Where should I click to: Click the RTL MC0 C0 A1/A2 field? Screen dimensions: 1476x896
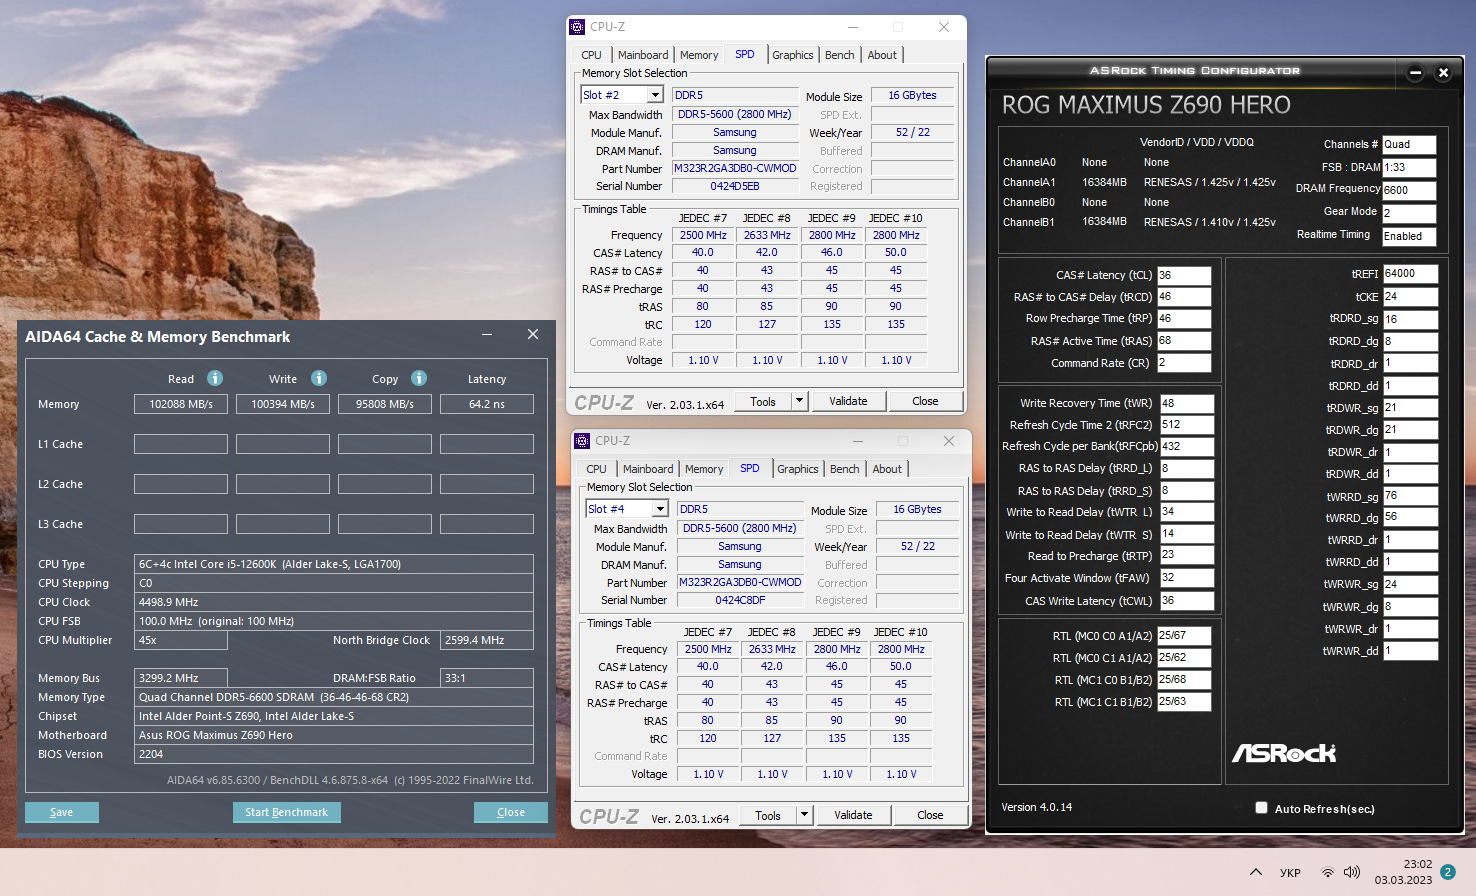click(1184, 635)
